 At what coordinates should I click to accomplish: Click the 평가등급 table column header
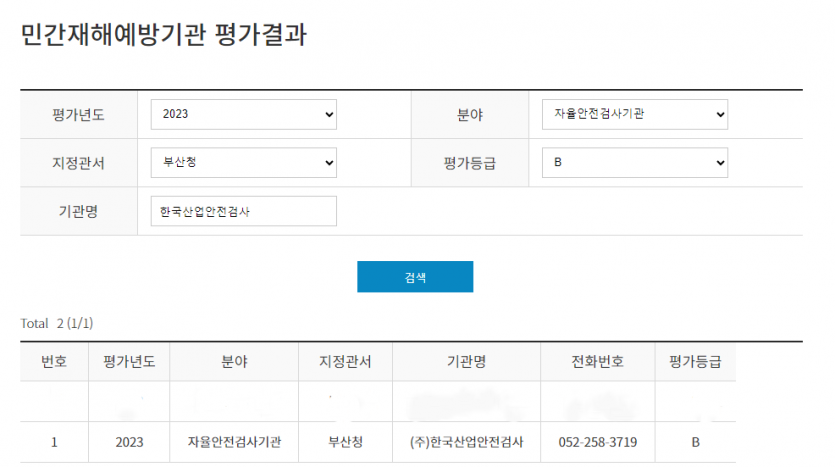pyautogui.click(x=695, y=362)
